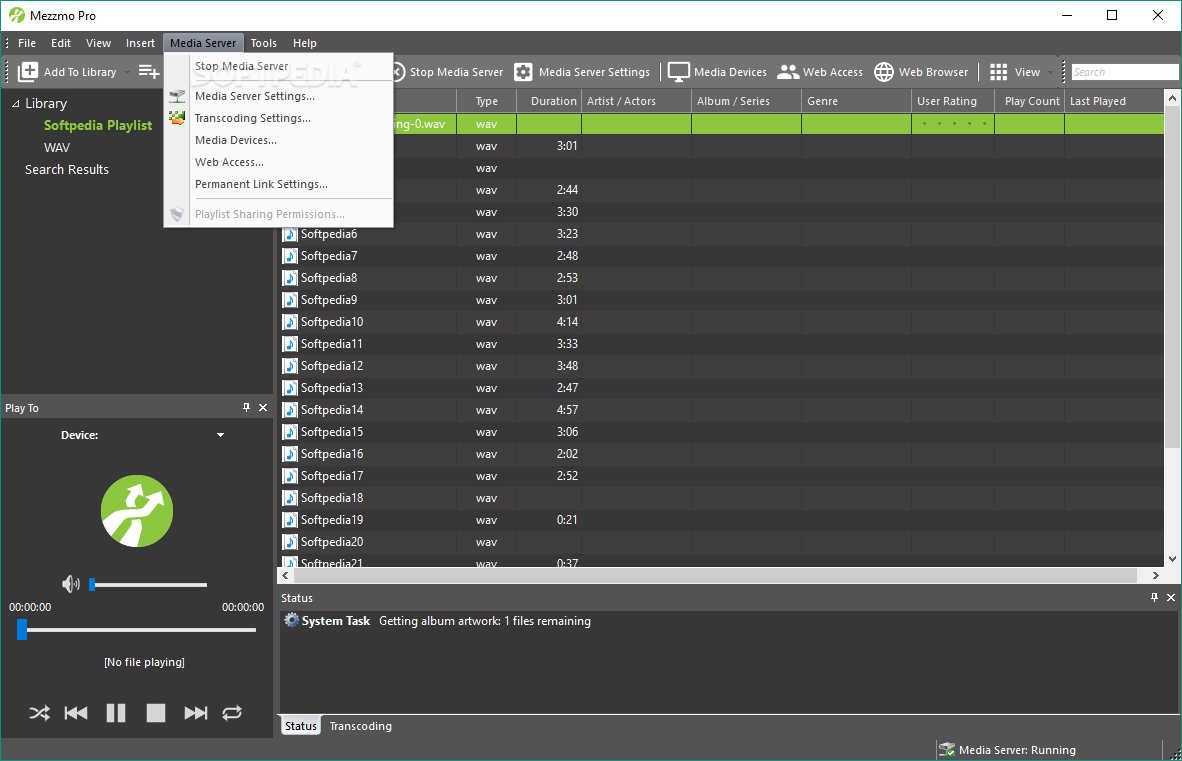Select Search Results tree item
The height and width of the screenshot is (761, 1182).
66,170
